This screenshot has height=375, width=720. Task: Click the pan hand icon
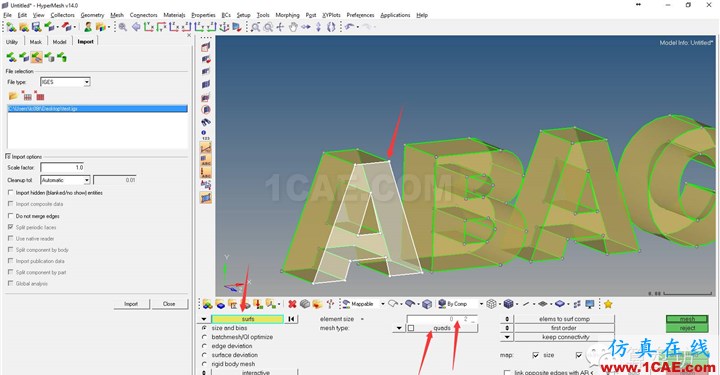[x=293, y=27]
